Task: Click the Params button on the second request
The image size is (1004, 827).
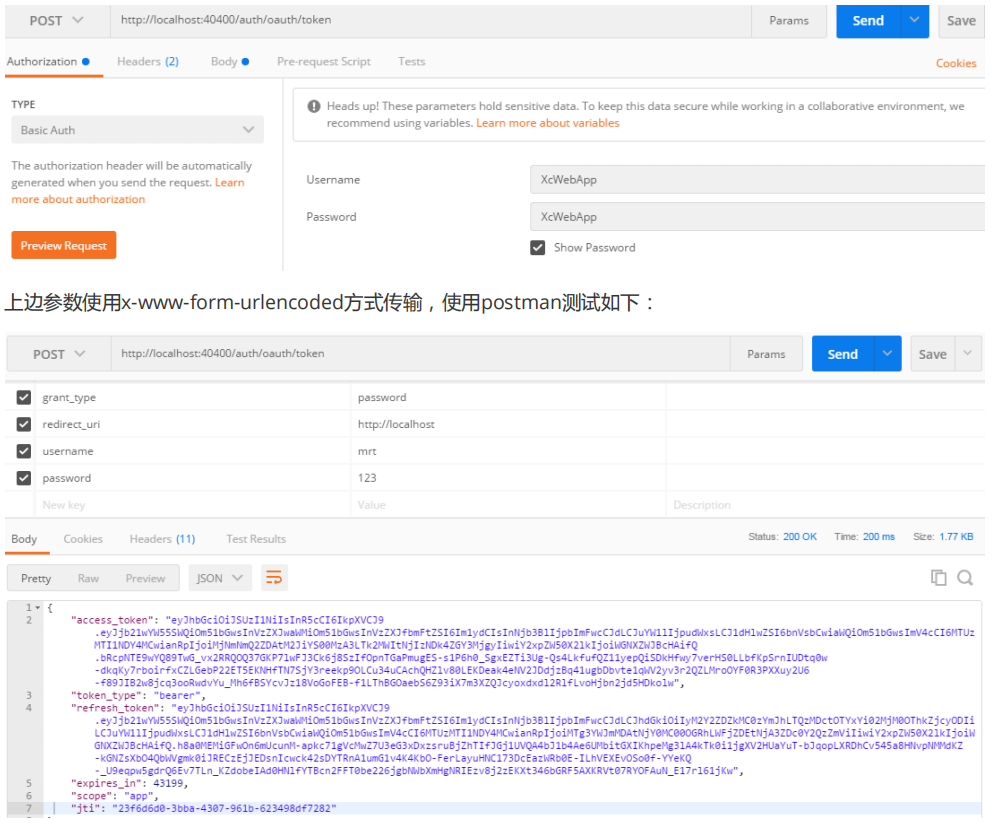Action: point(766,352)
